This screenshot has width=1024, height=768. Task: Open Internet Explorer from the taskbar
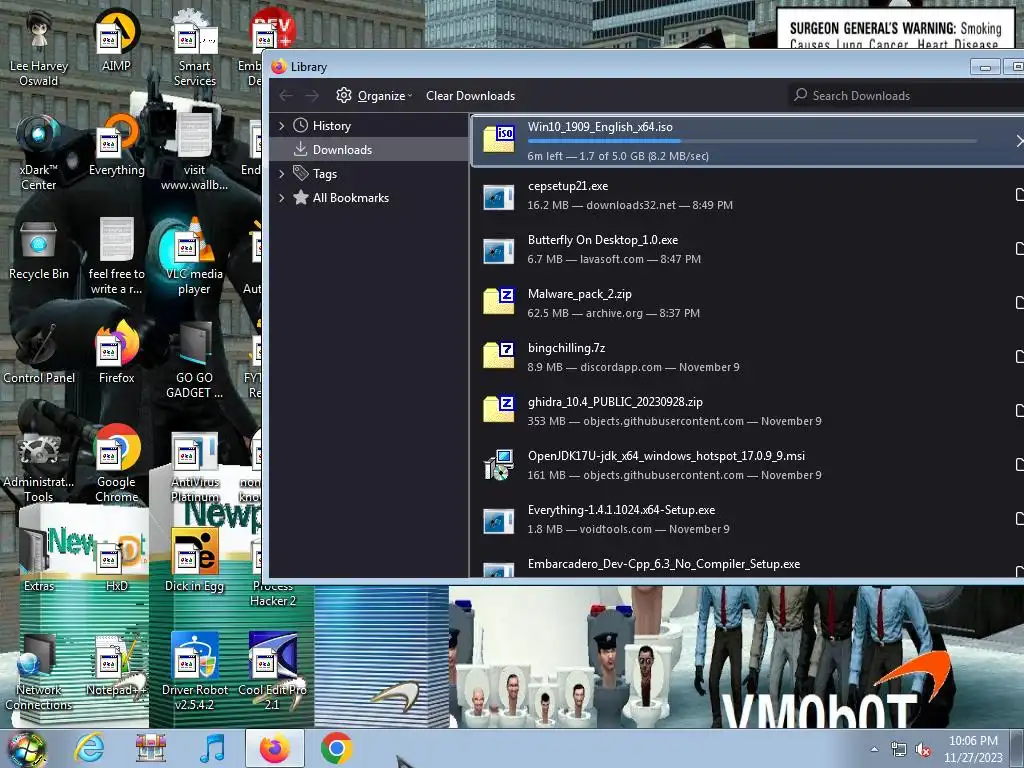click(89, 748)
